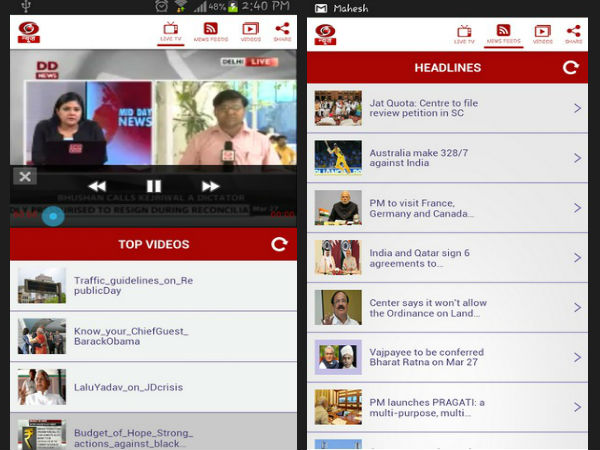Open Traffic guidelines video thumbnail
Viewport: 600px width, 450px height.
click(x=42, y=286)
